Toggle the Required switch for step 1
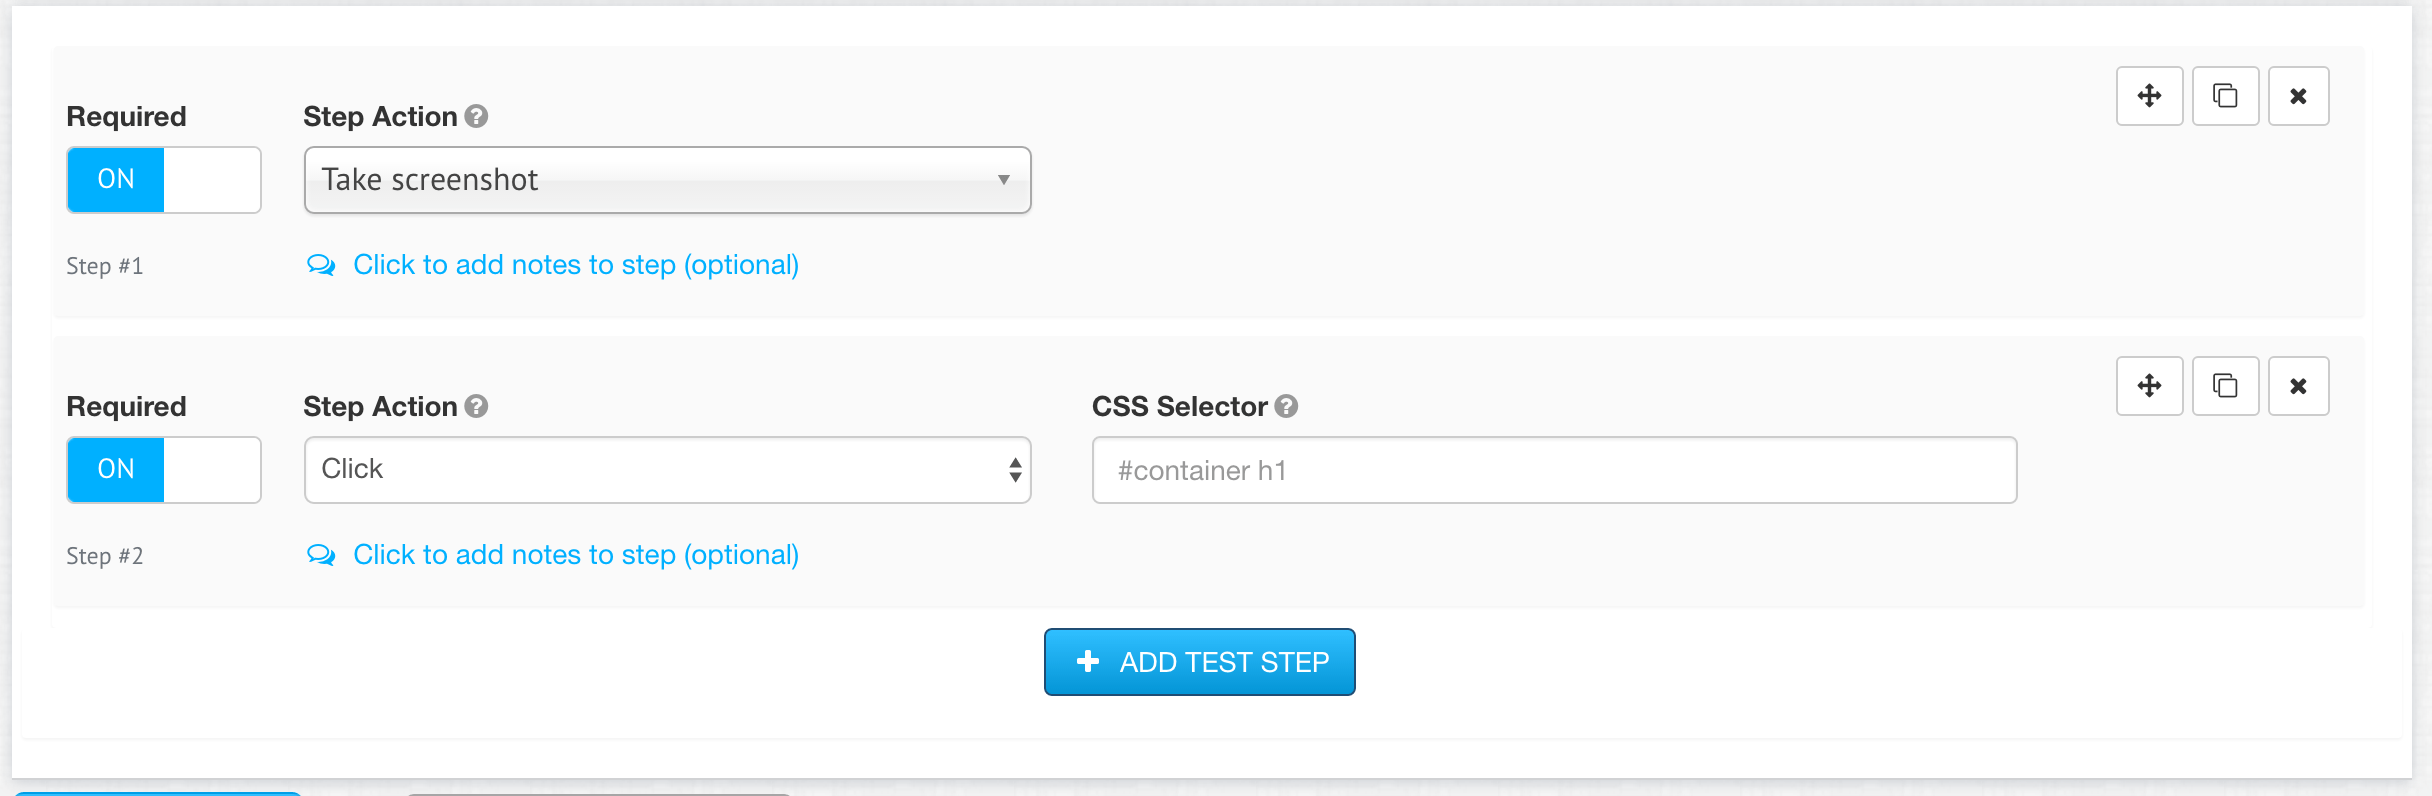The image size is (2432, 796). 164,180
